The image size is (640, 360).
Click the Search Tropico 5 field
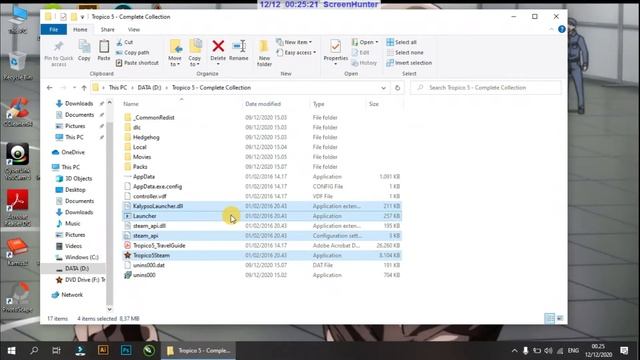click(x=486, y=88)
